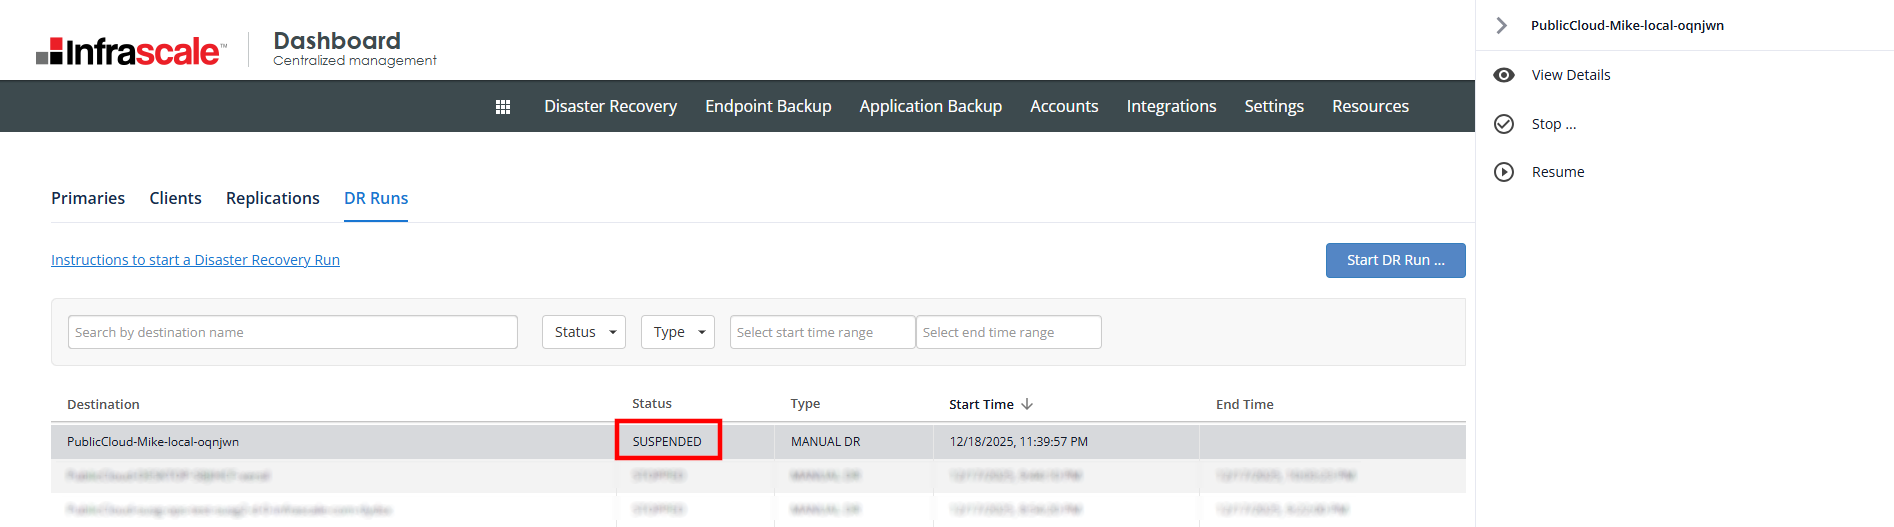This screenshot has width=1894, height=527.
Task: Click the Resume play icon
Action: 1503,172
